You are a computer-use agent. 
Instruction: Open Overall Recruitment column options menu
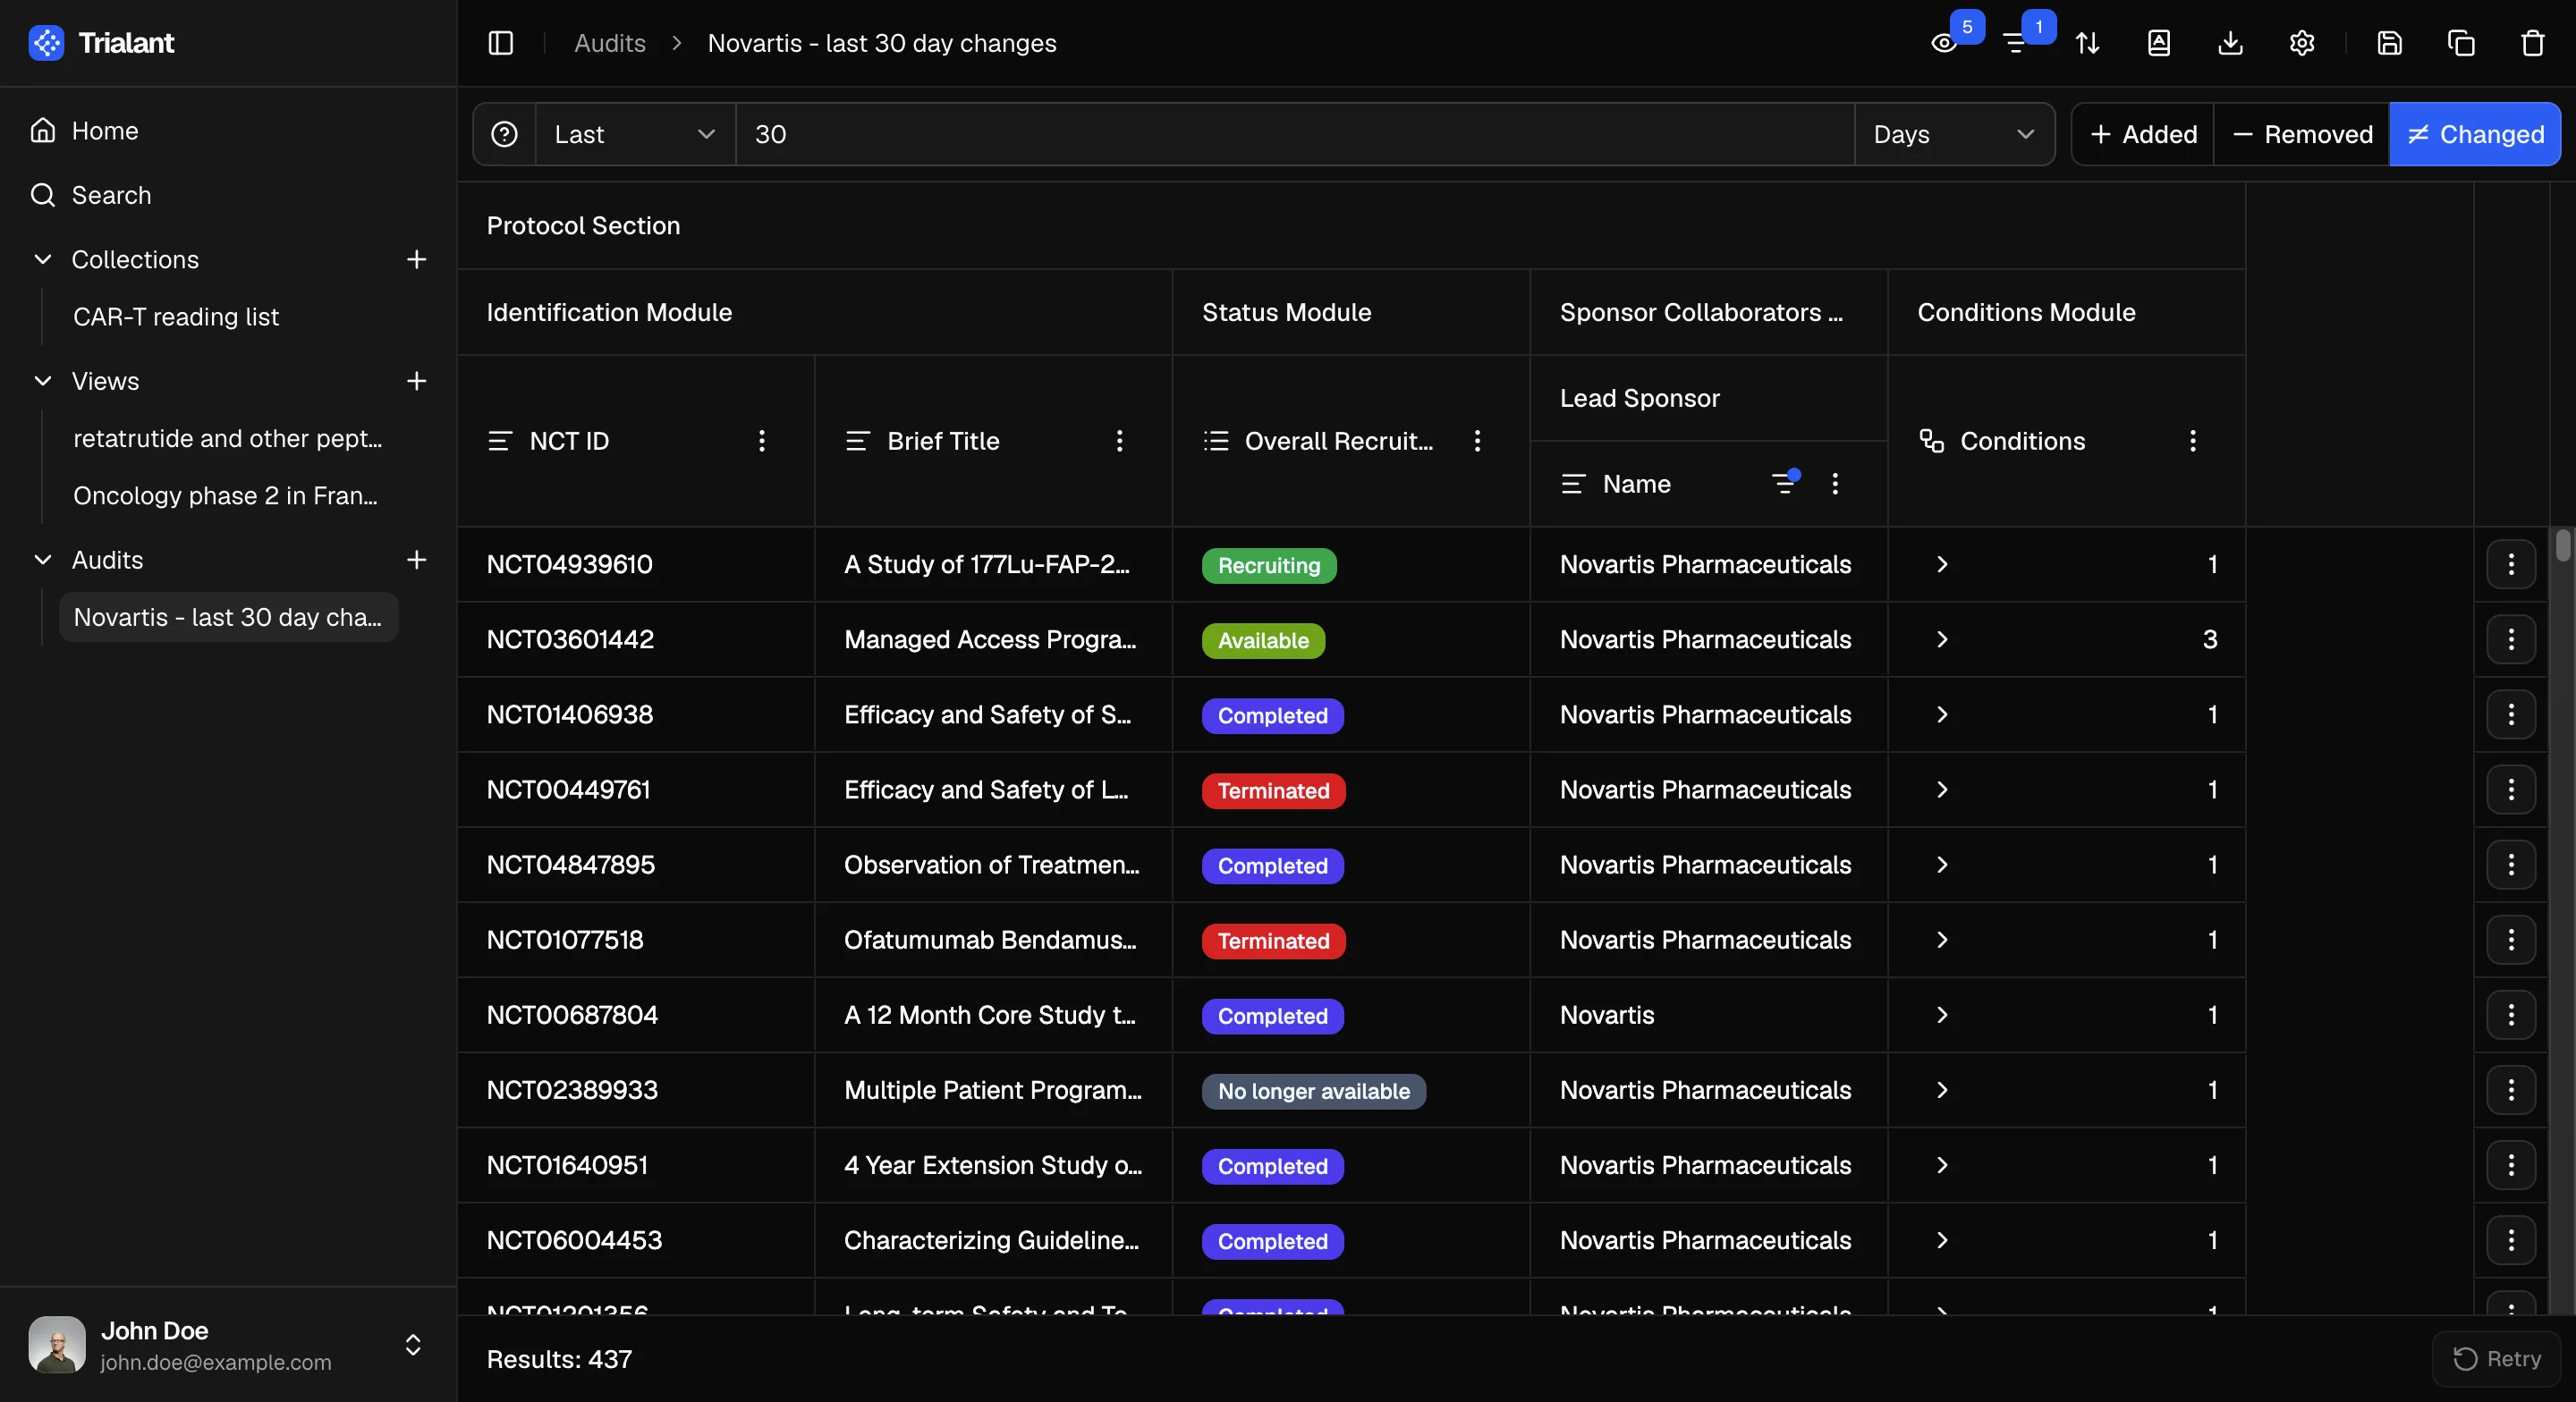point(1477,441)
